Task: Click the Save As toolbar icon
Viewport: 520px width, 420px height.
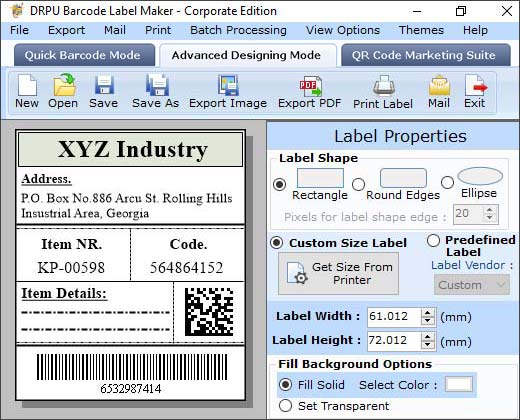Action: [x=155, y=92]
